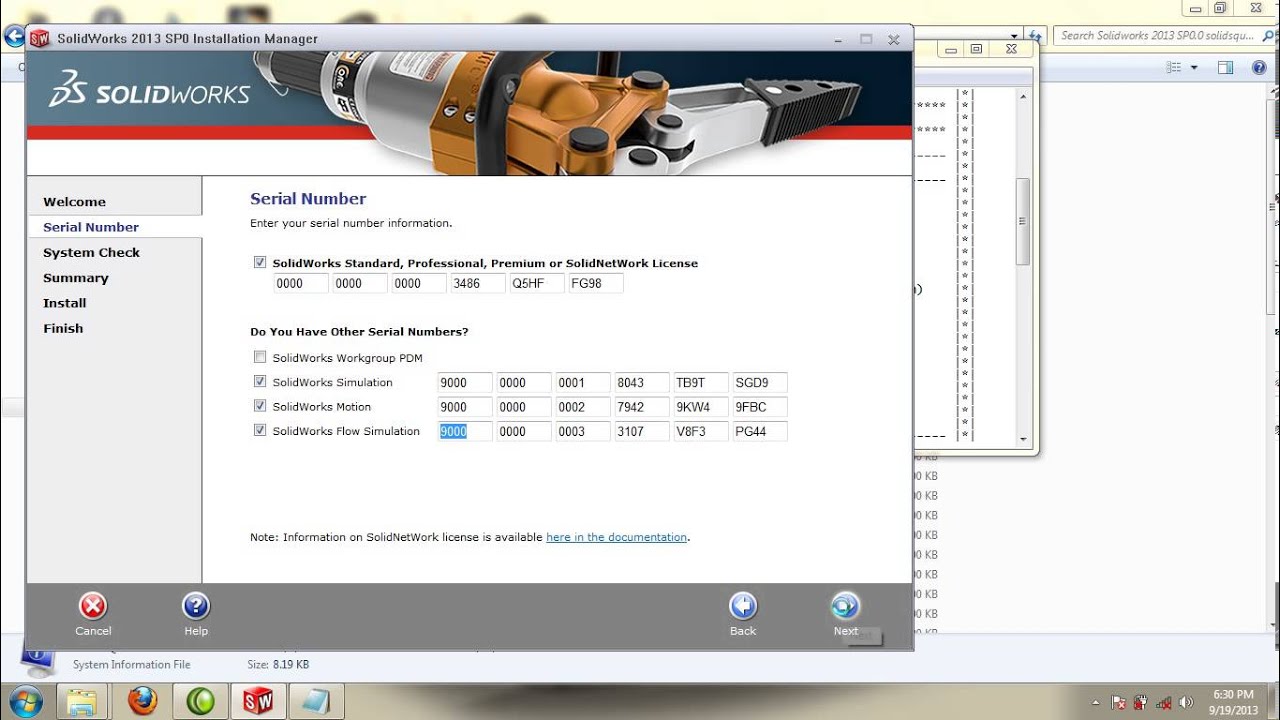Screen dimensions: 1280x720
Task: Click the Motion field containing 9KW4
Action: coord(701,407)
